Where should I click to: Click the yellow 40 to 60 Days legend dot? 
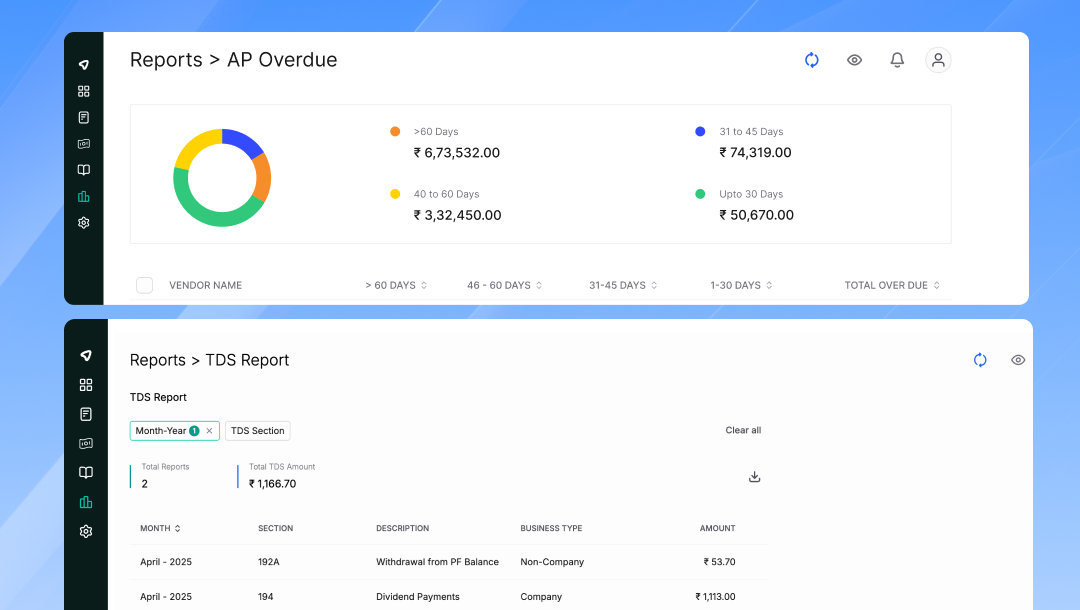click(395, 194)
